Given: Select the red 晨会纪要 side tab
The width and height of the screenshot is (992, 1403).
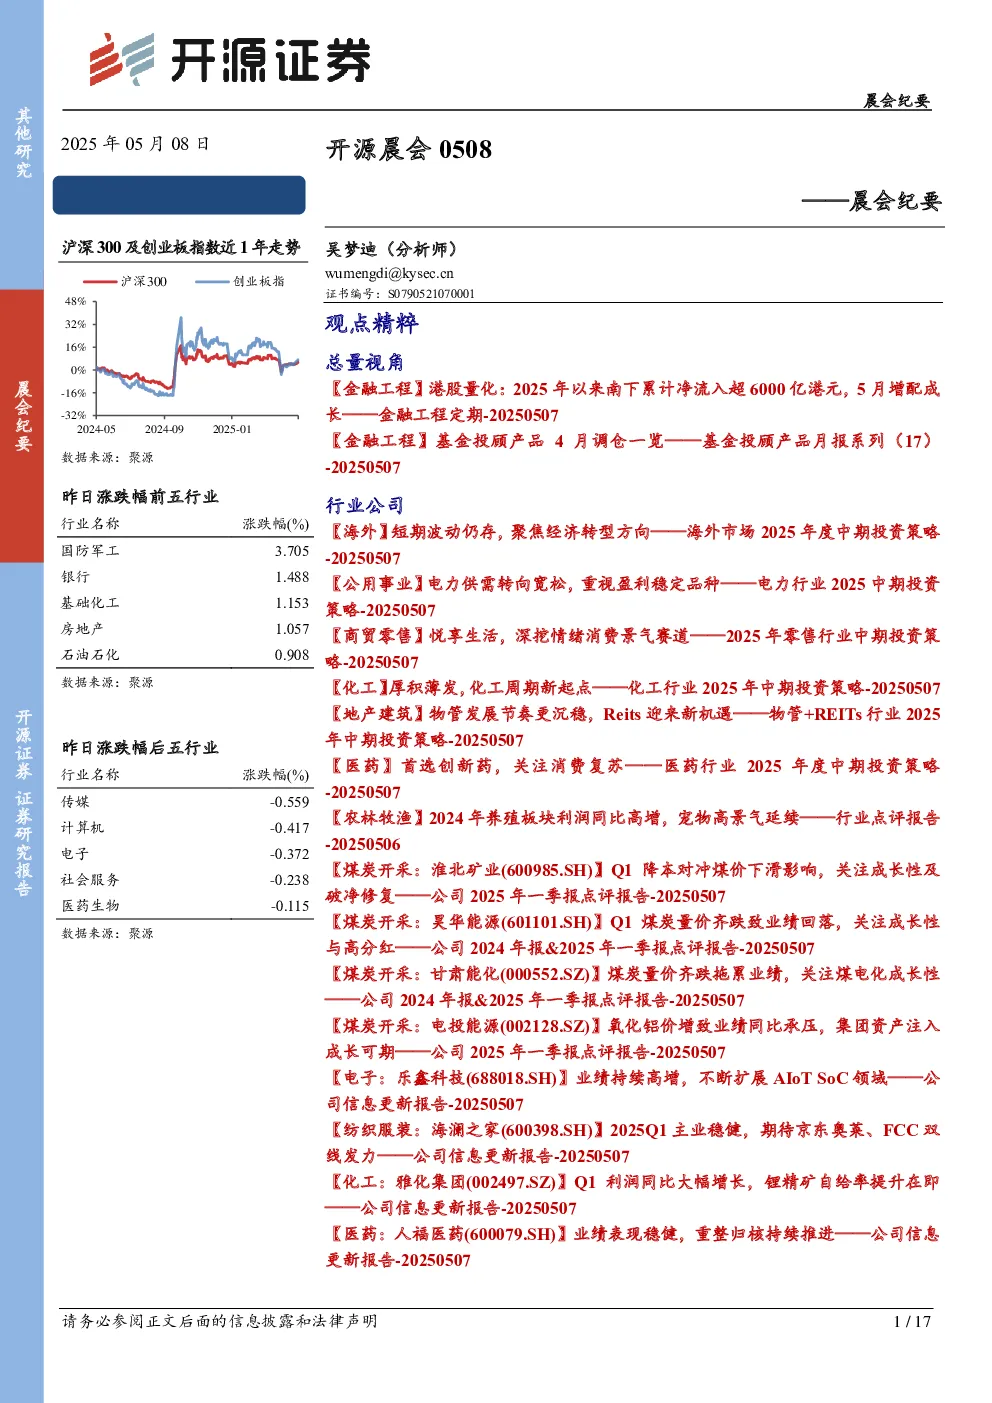Looking at the screenshot, I should click(22, 425).
